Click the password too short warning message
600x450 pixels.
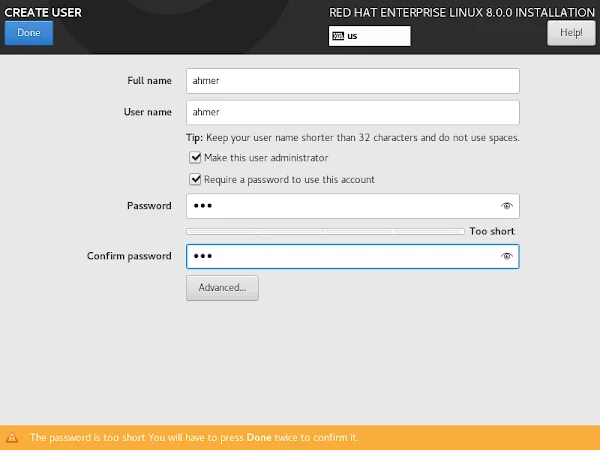point(194,437)
